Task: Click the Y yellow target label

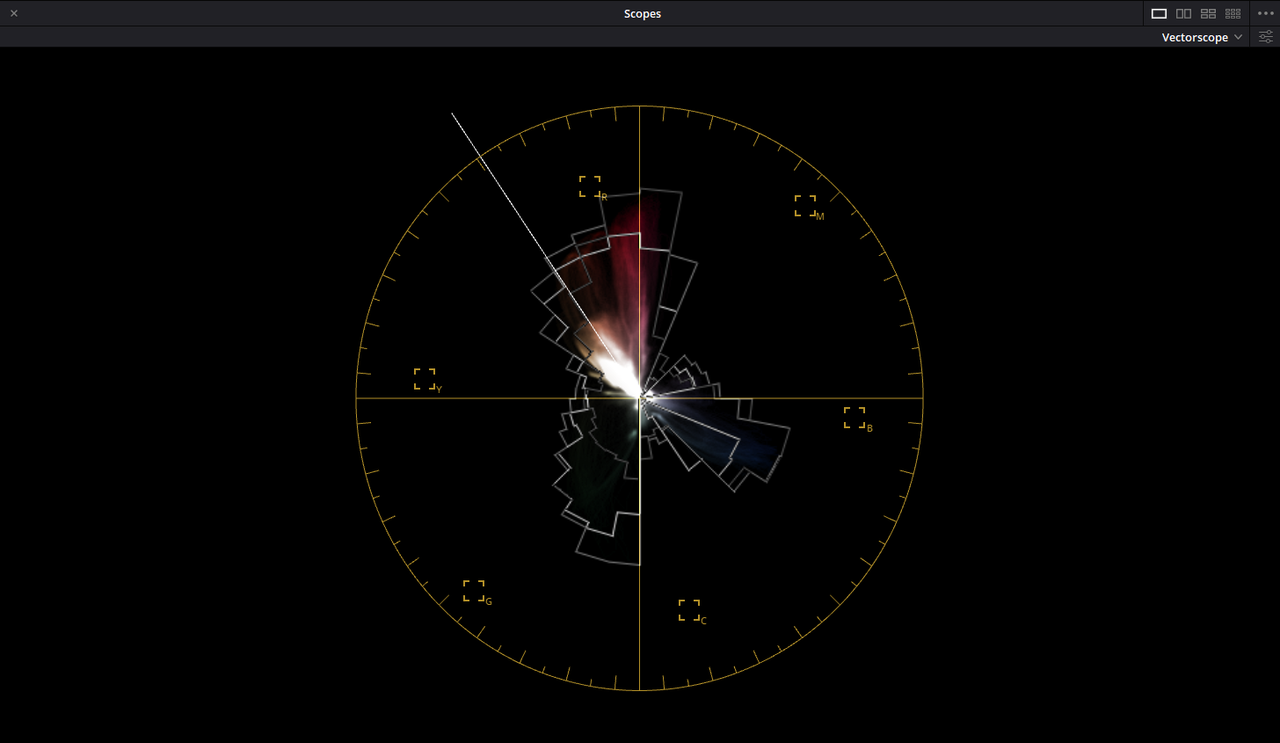Action: pyautogui.click(x=439, y=390)
